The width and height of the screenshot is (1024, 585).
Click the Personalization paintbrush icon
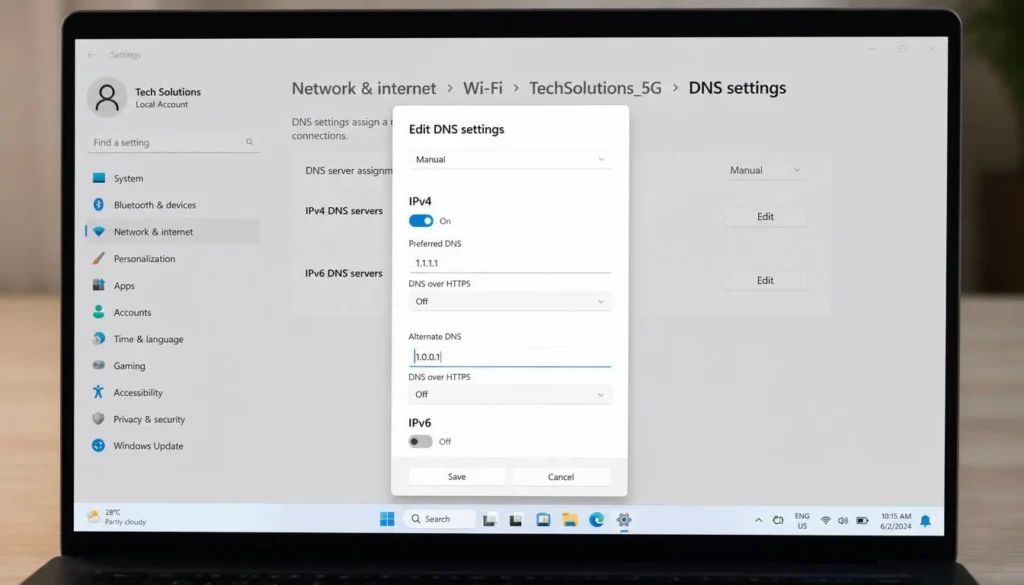[99, 258]
